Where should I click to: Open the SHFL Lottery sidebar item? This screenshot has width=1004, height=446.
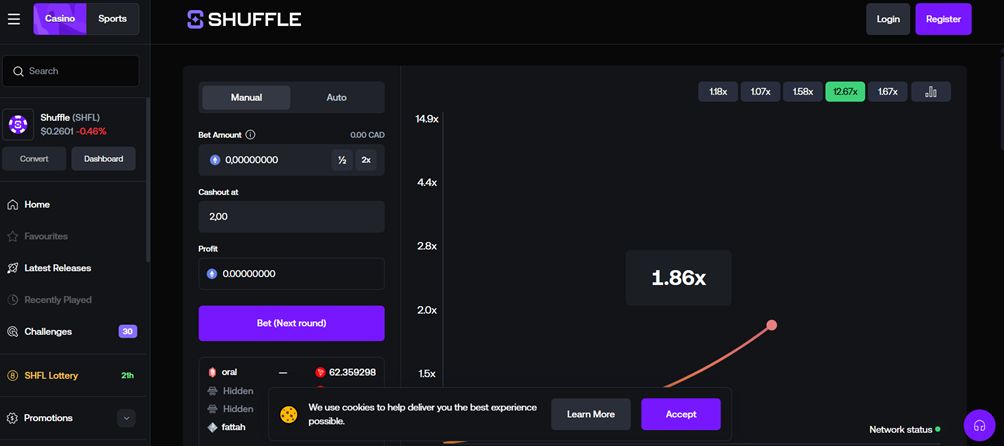pyautogui.click(x=51, y=375)
